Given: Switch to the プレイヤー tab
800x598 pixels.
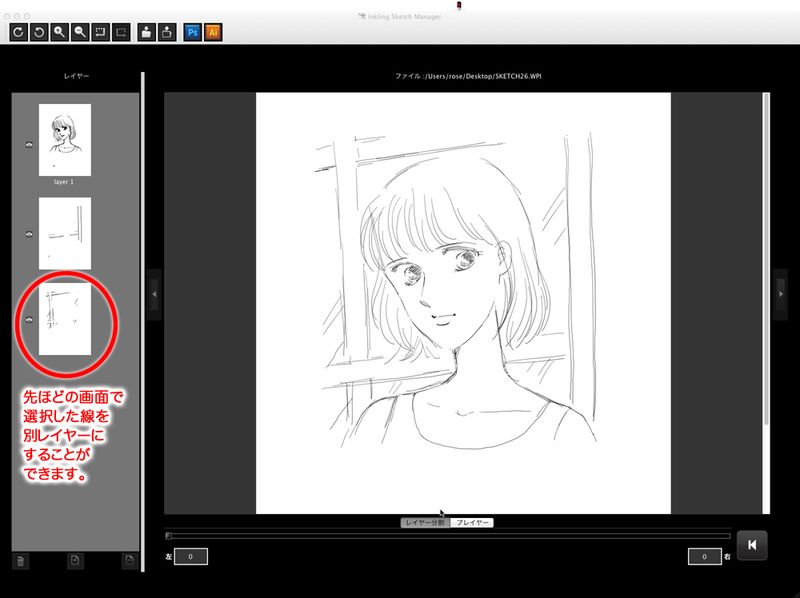Looking at the screenshot, I should (472, 522).
